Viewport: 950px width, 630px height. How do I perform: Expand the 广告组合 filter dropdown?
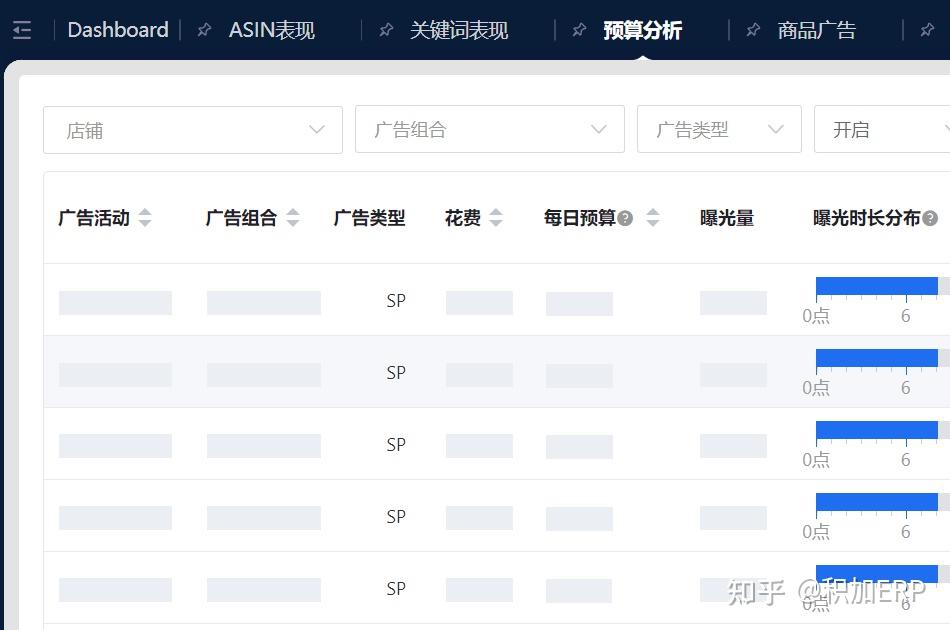point(489,129)
